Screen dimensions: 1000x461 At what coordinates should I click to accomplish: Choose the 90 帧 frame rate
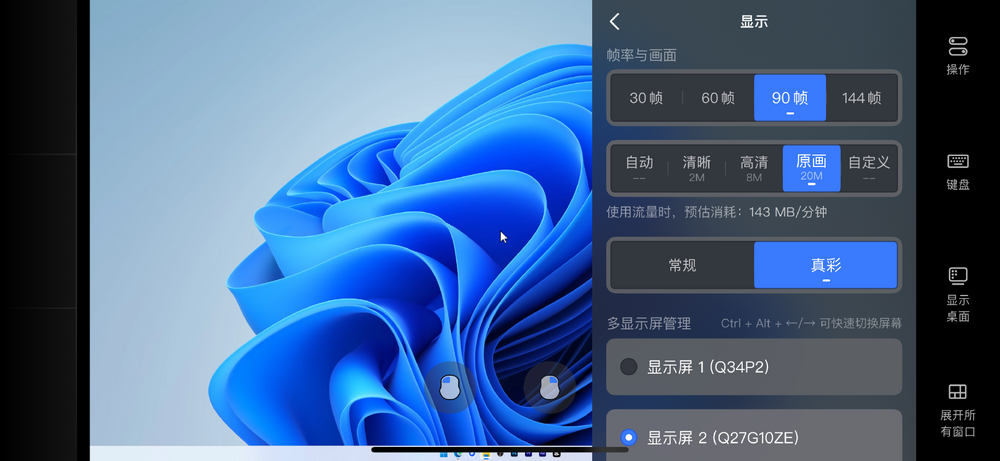(789, 98)
